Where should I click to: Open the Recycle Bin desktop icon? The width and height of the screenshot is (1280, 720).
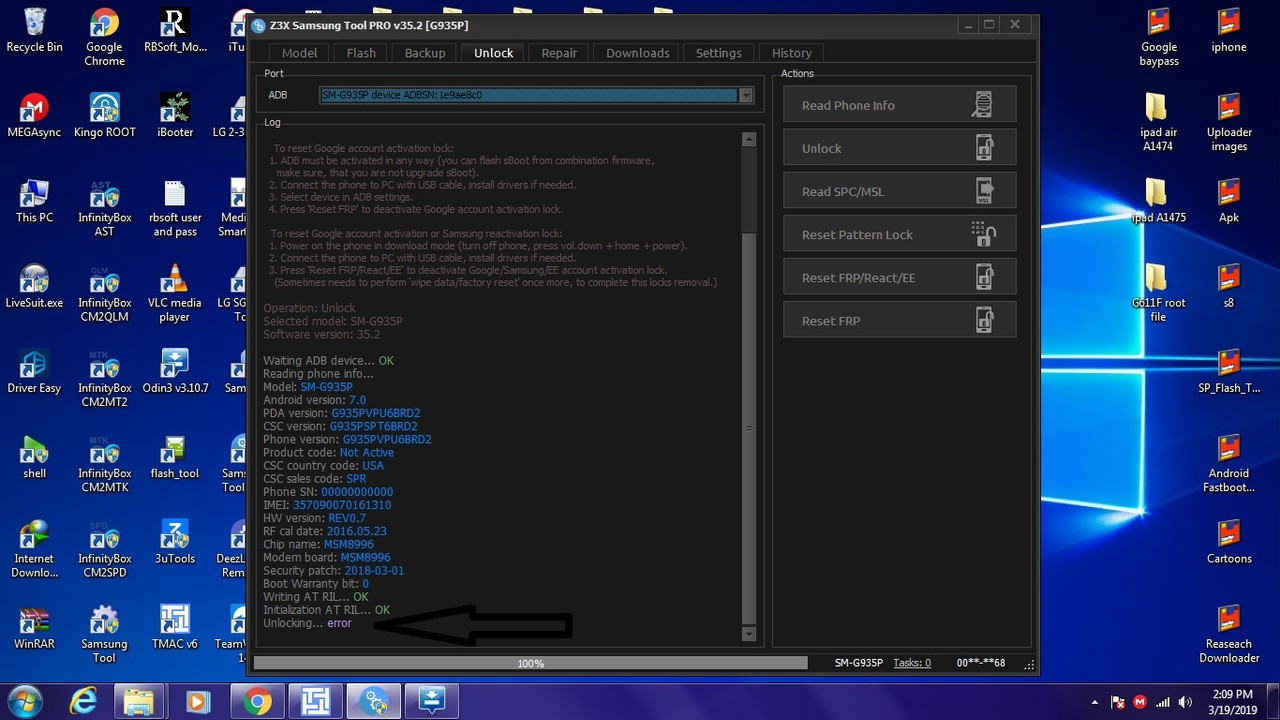coord(34,30)
